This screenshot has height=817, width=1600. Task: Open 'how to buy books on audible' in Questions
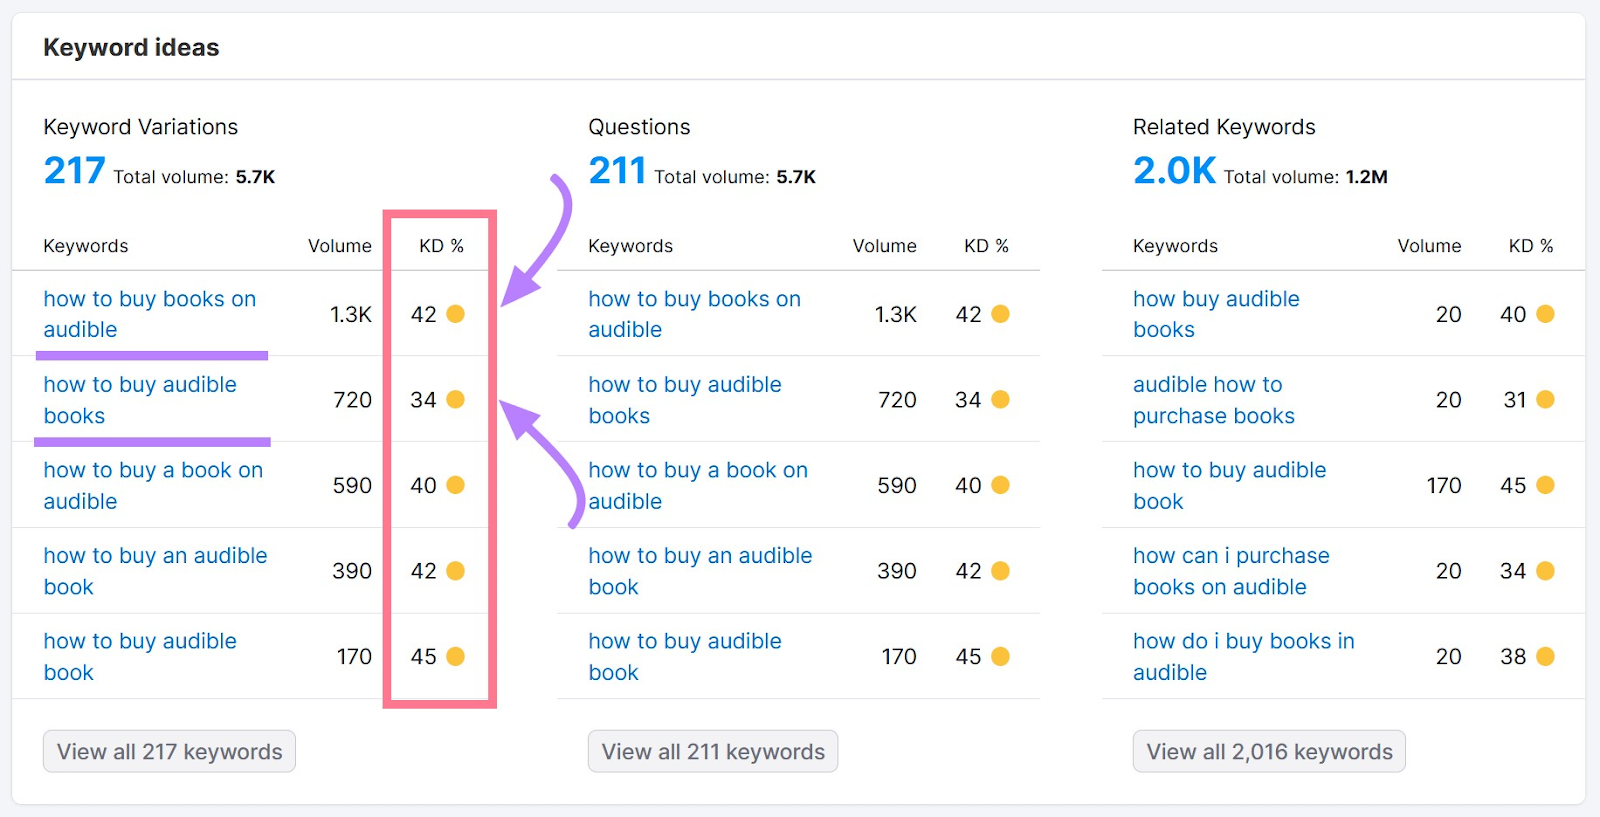694,314
